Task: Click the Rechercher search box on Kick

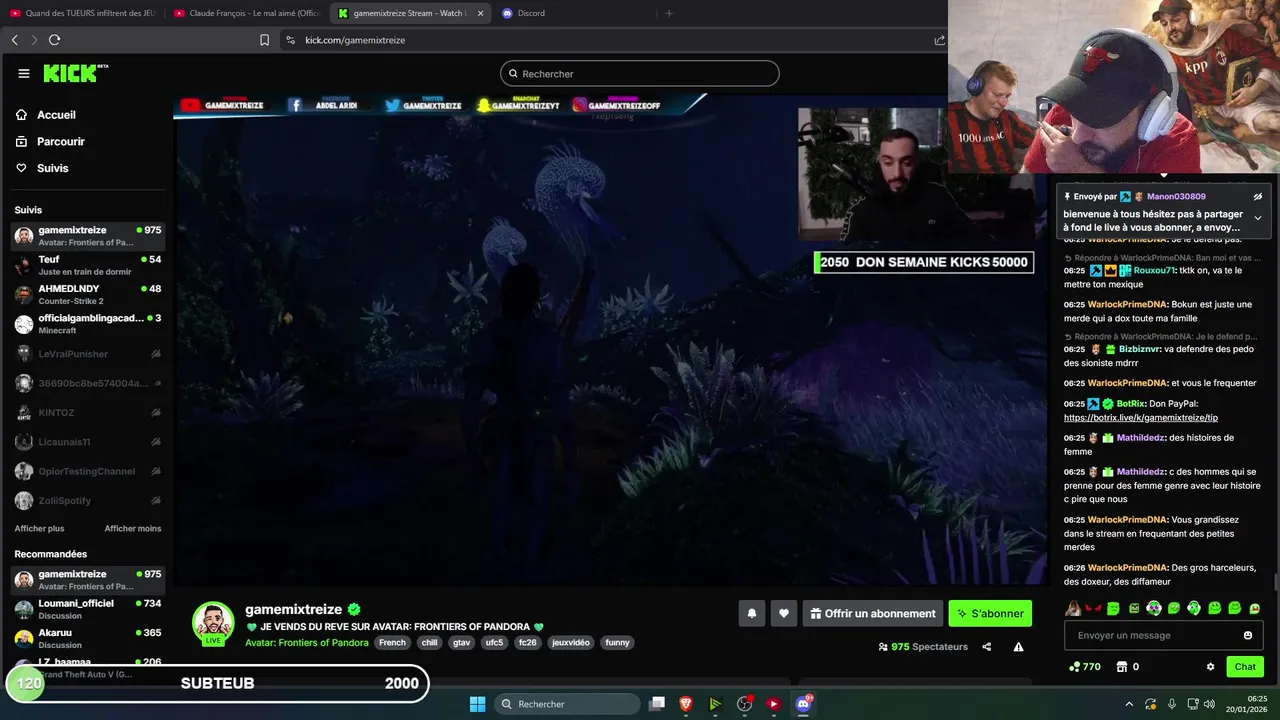Action: tap(640, 73)
